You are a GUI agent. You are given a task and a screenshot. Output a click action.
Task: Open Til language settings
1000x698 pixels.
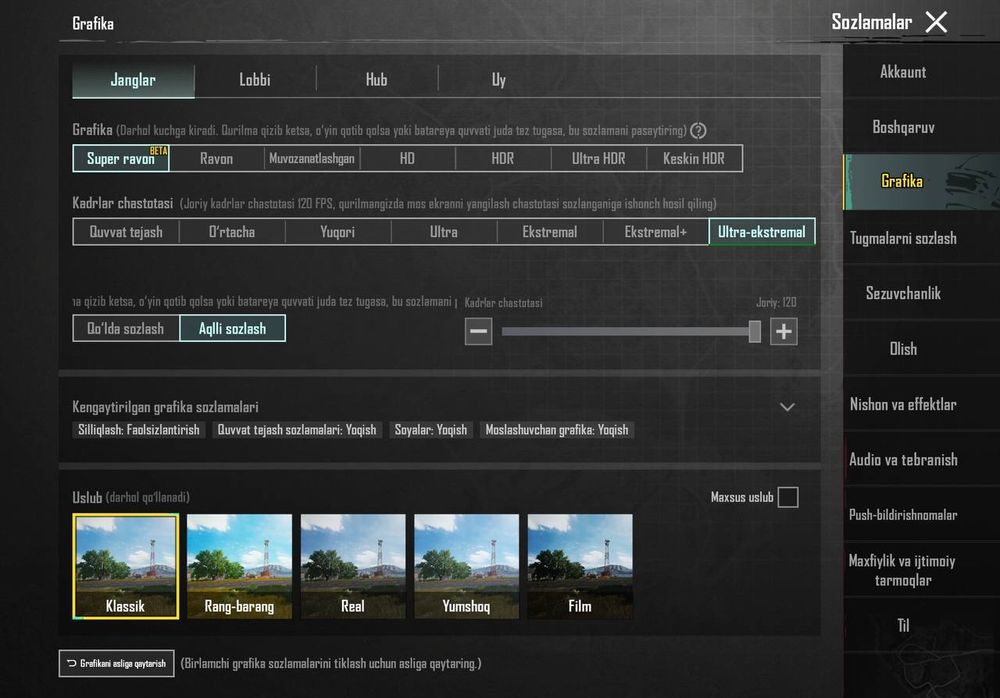922,626
